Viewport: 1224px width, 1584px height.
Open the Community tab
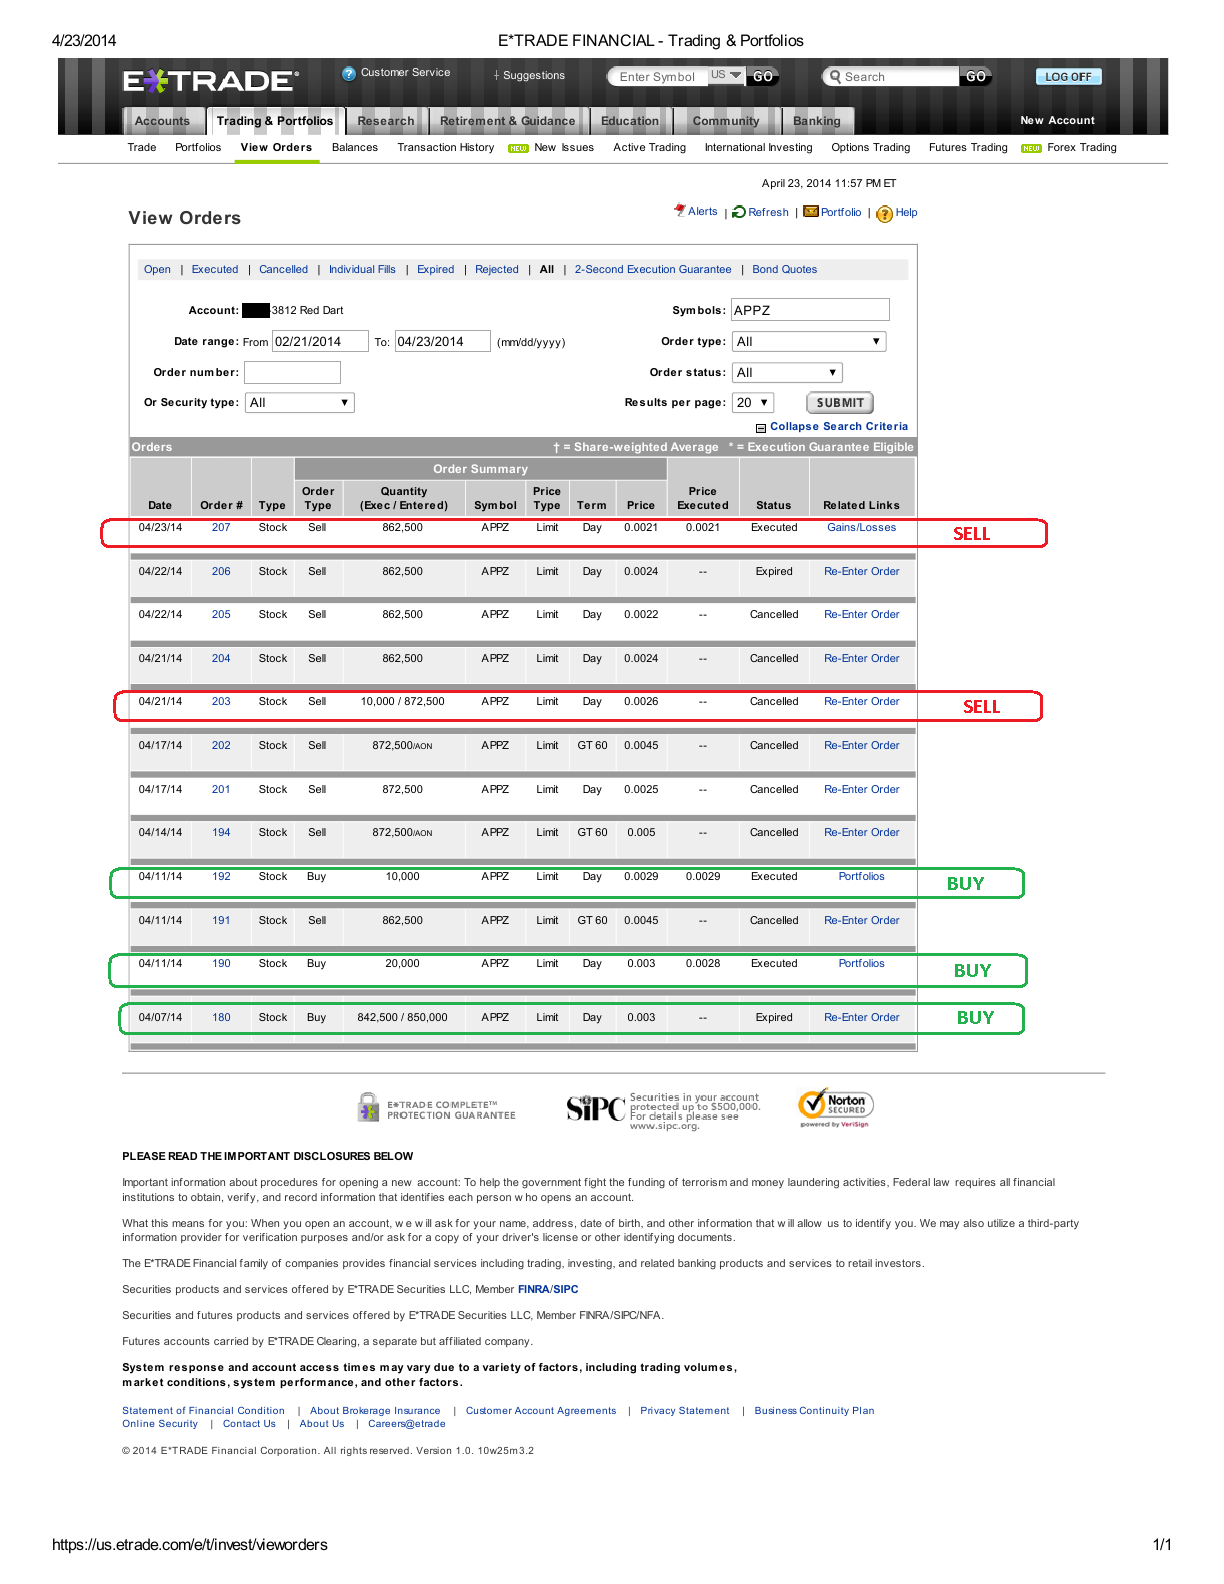(x=726, y=121)
